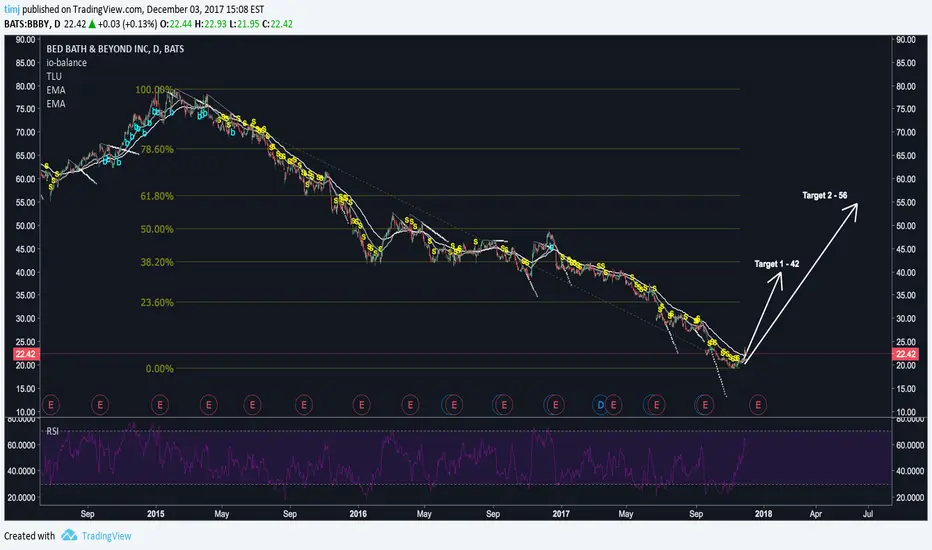
Task: Select the 'Target 1 - 42' label
Action: (776, 263)
